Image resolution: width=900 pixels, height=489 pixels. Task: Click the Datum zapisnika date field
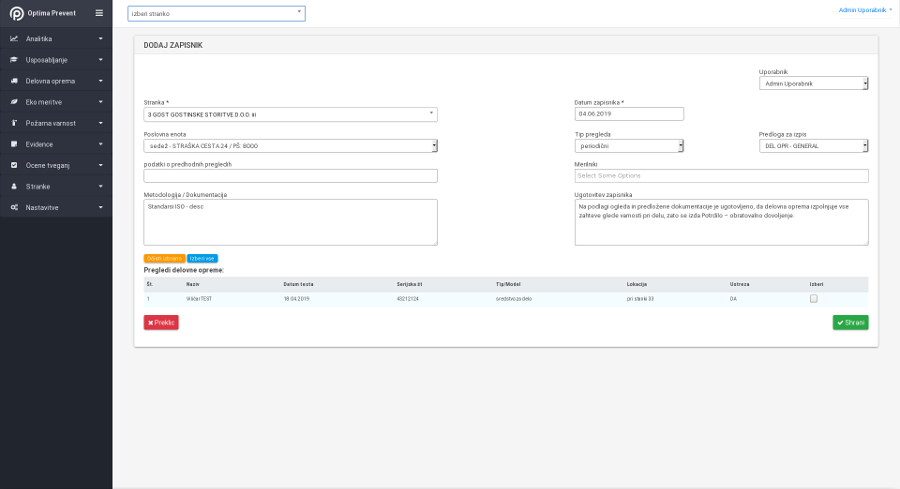(629, 114)
